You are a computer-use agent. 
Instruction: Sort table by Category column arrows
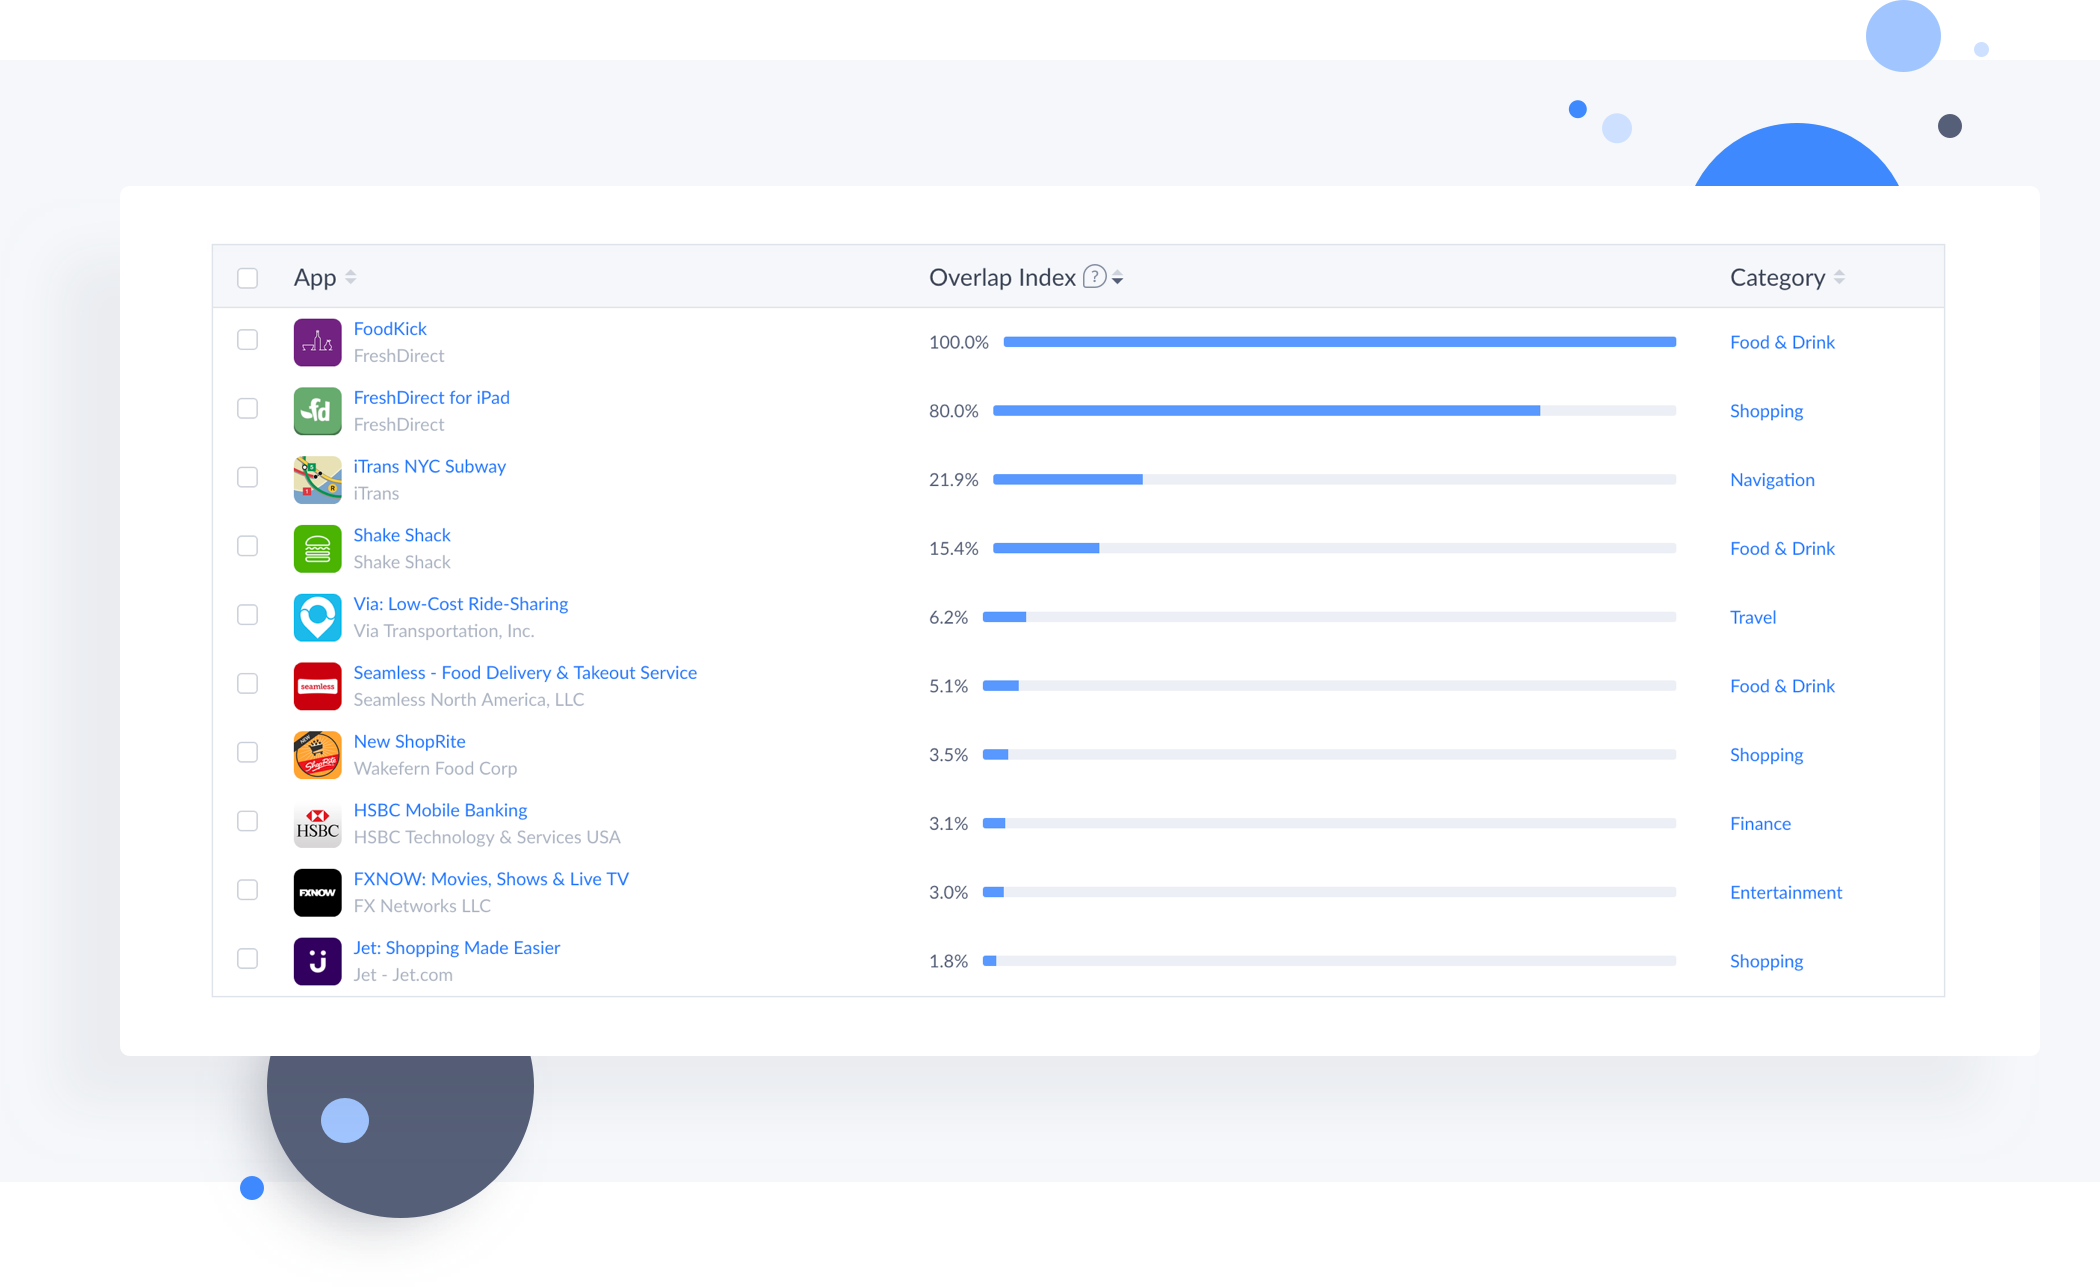[1839, 277]
